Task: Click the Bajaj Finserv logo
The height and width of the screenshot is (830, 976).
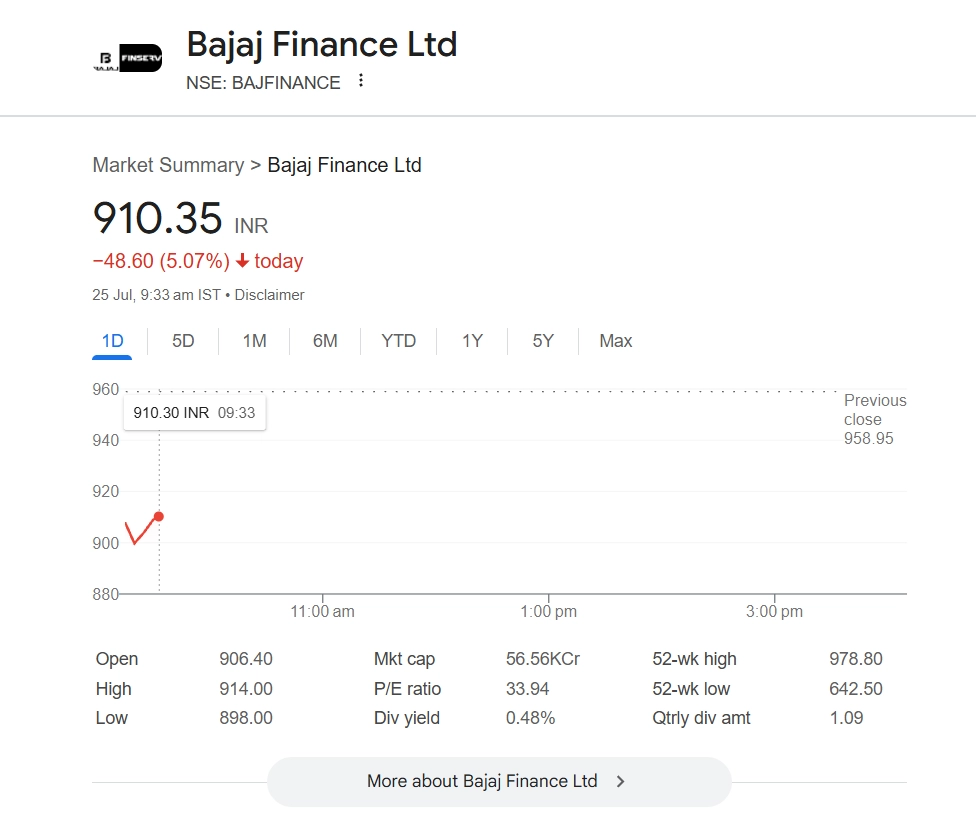Action: coord(127,58)
